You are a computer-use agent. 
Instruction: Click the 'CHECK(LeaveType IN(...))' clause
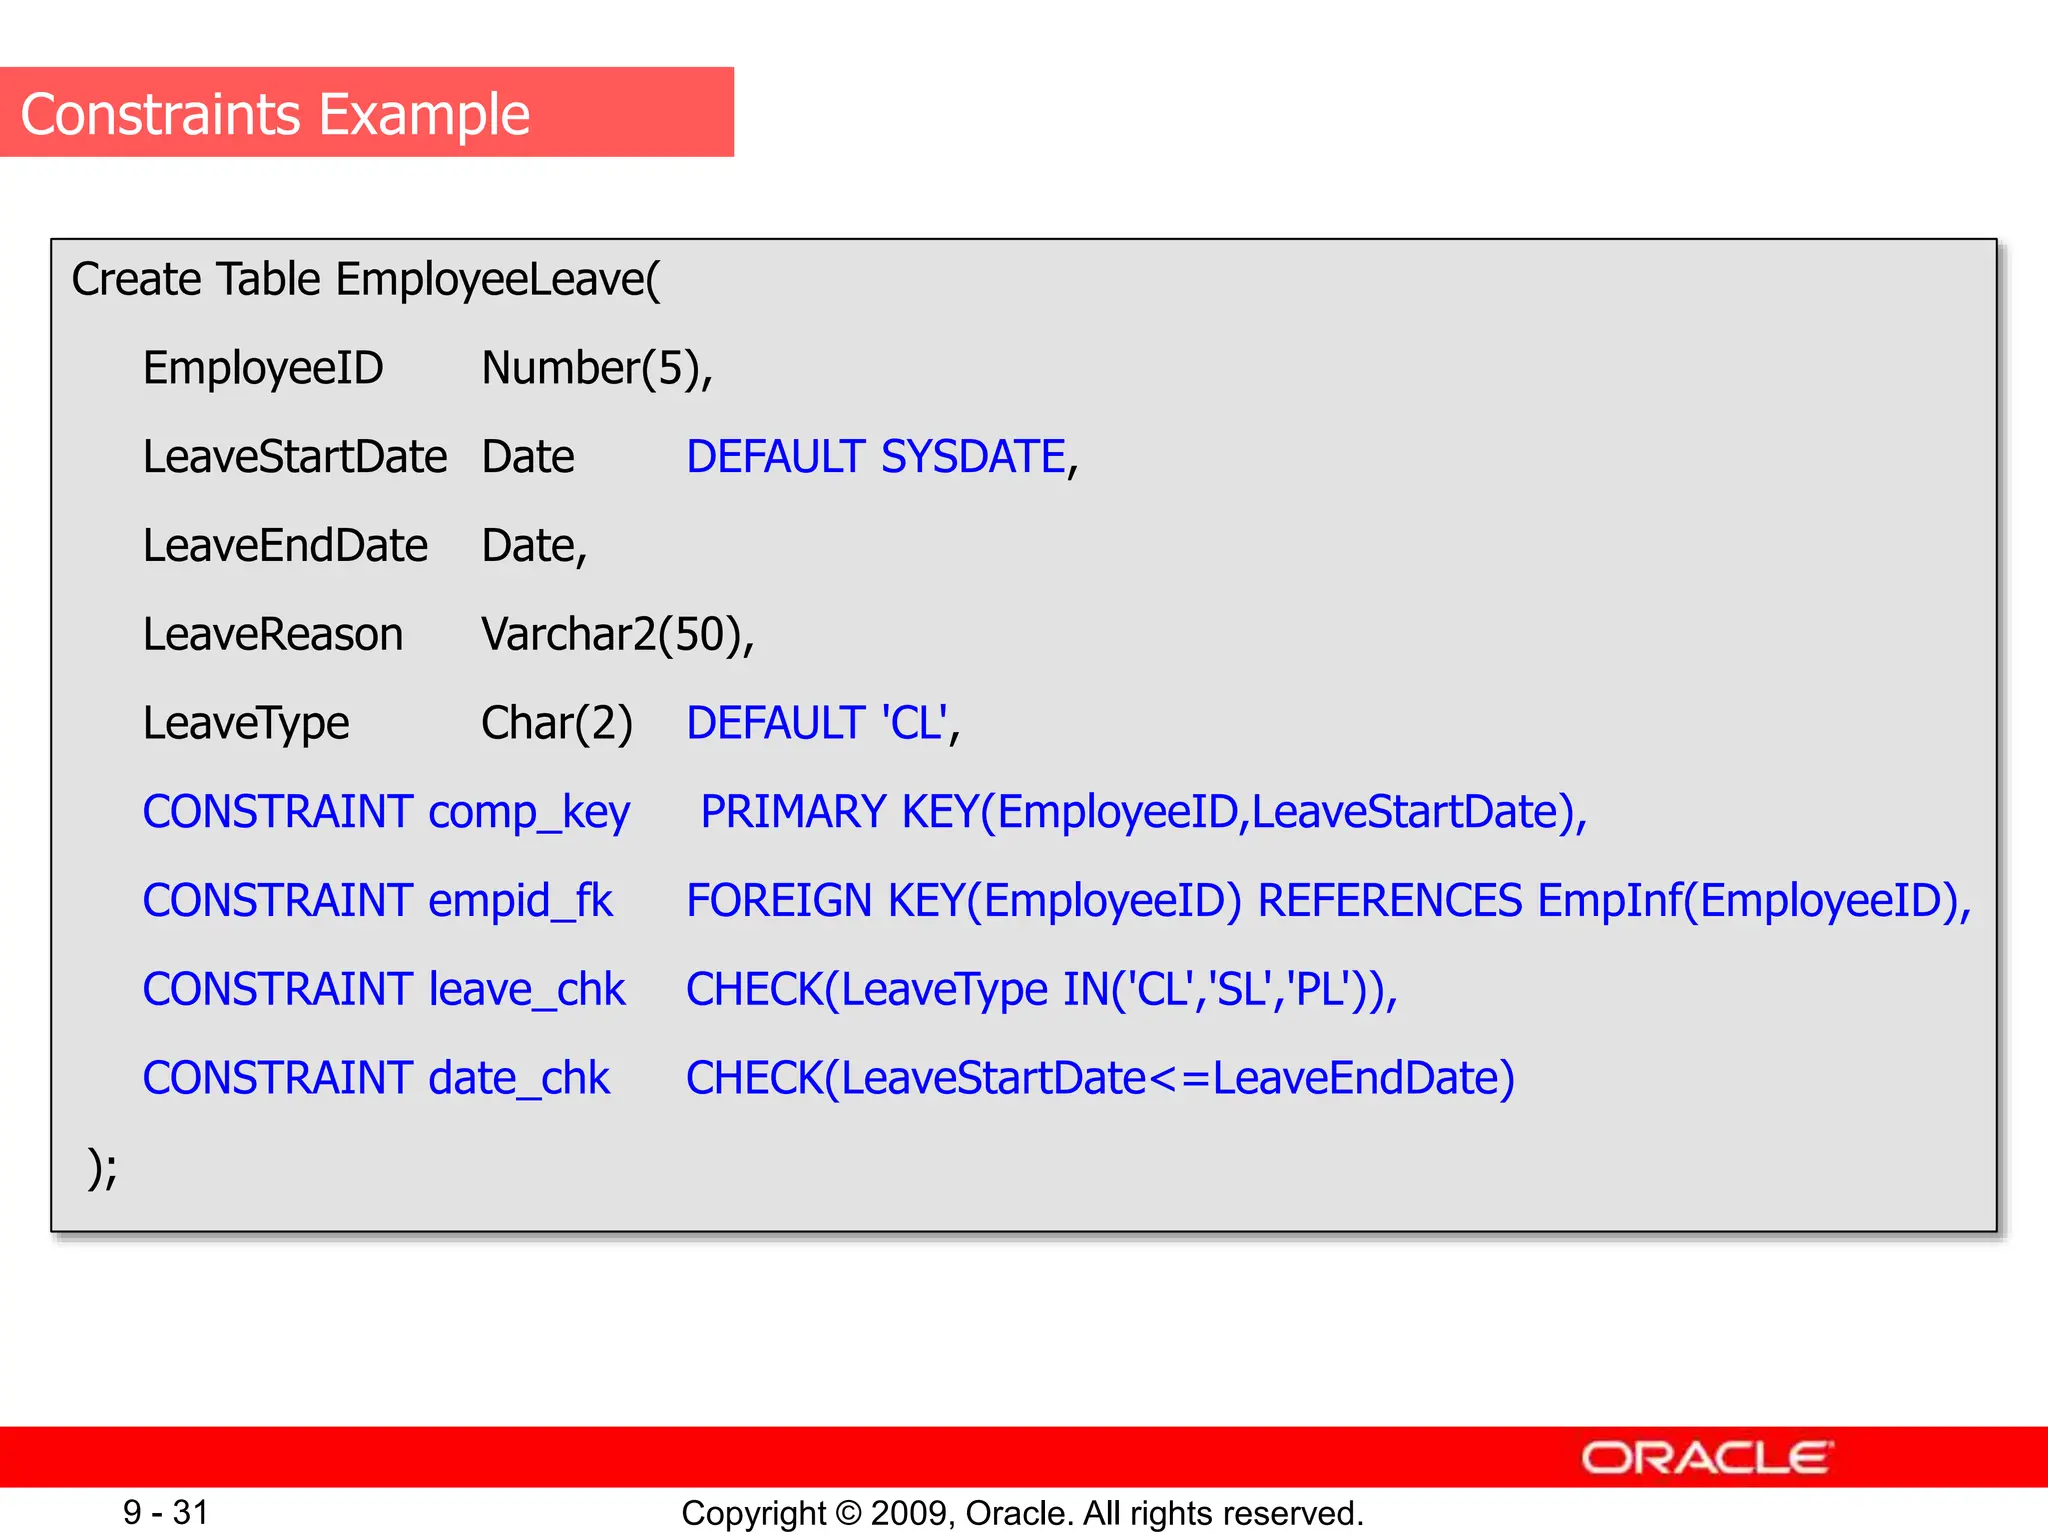(x=1042, y=990)
